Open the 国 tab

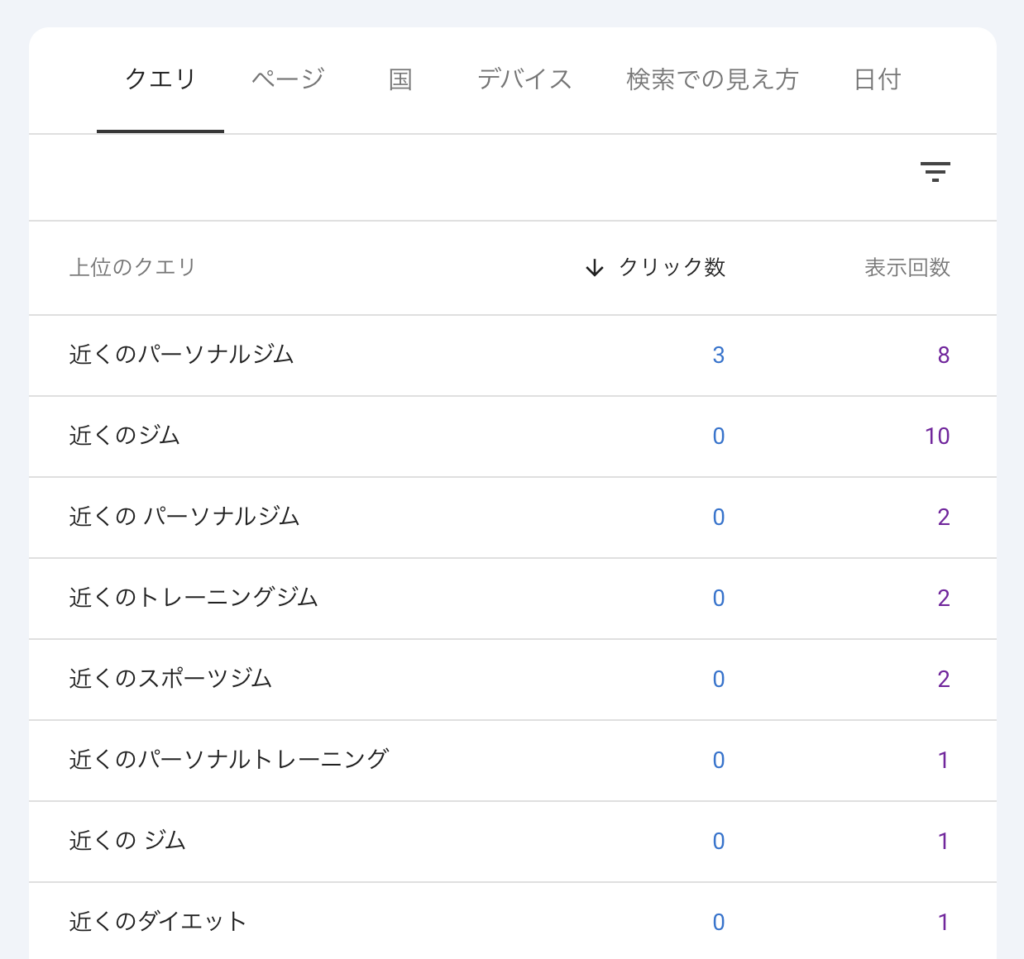tap(400, 80)
